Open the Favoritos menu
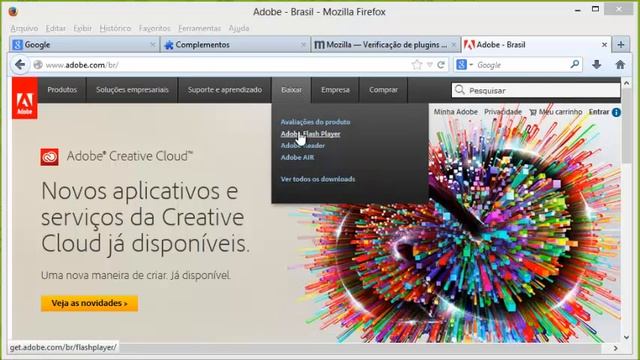 click(154, 28)
